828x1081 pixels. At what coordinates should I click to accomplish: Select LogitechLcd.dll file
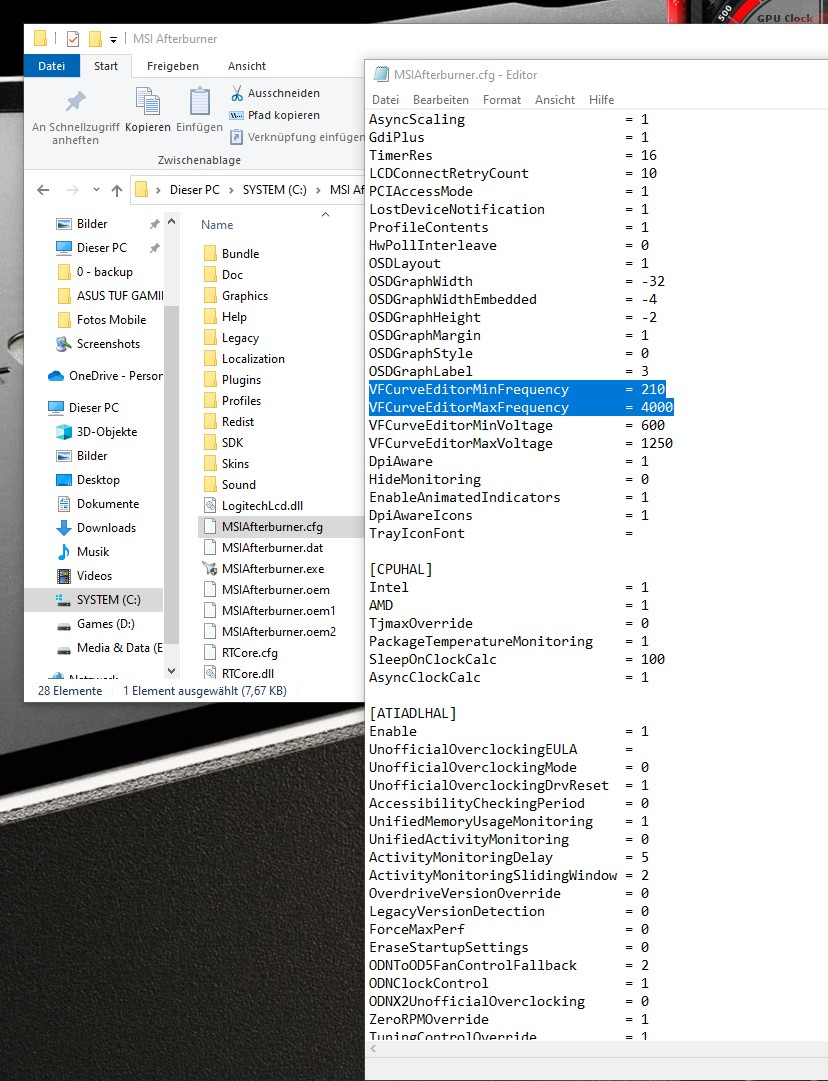click(x=262, y=505)
